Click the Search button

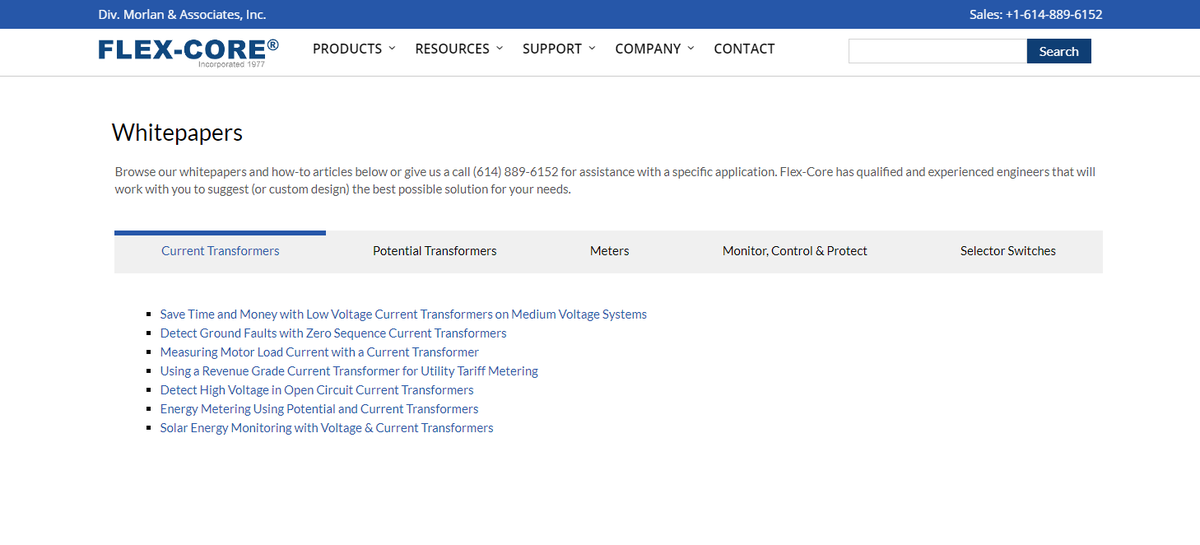coord(1059,51)
